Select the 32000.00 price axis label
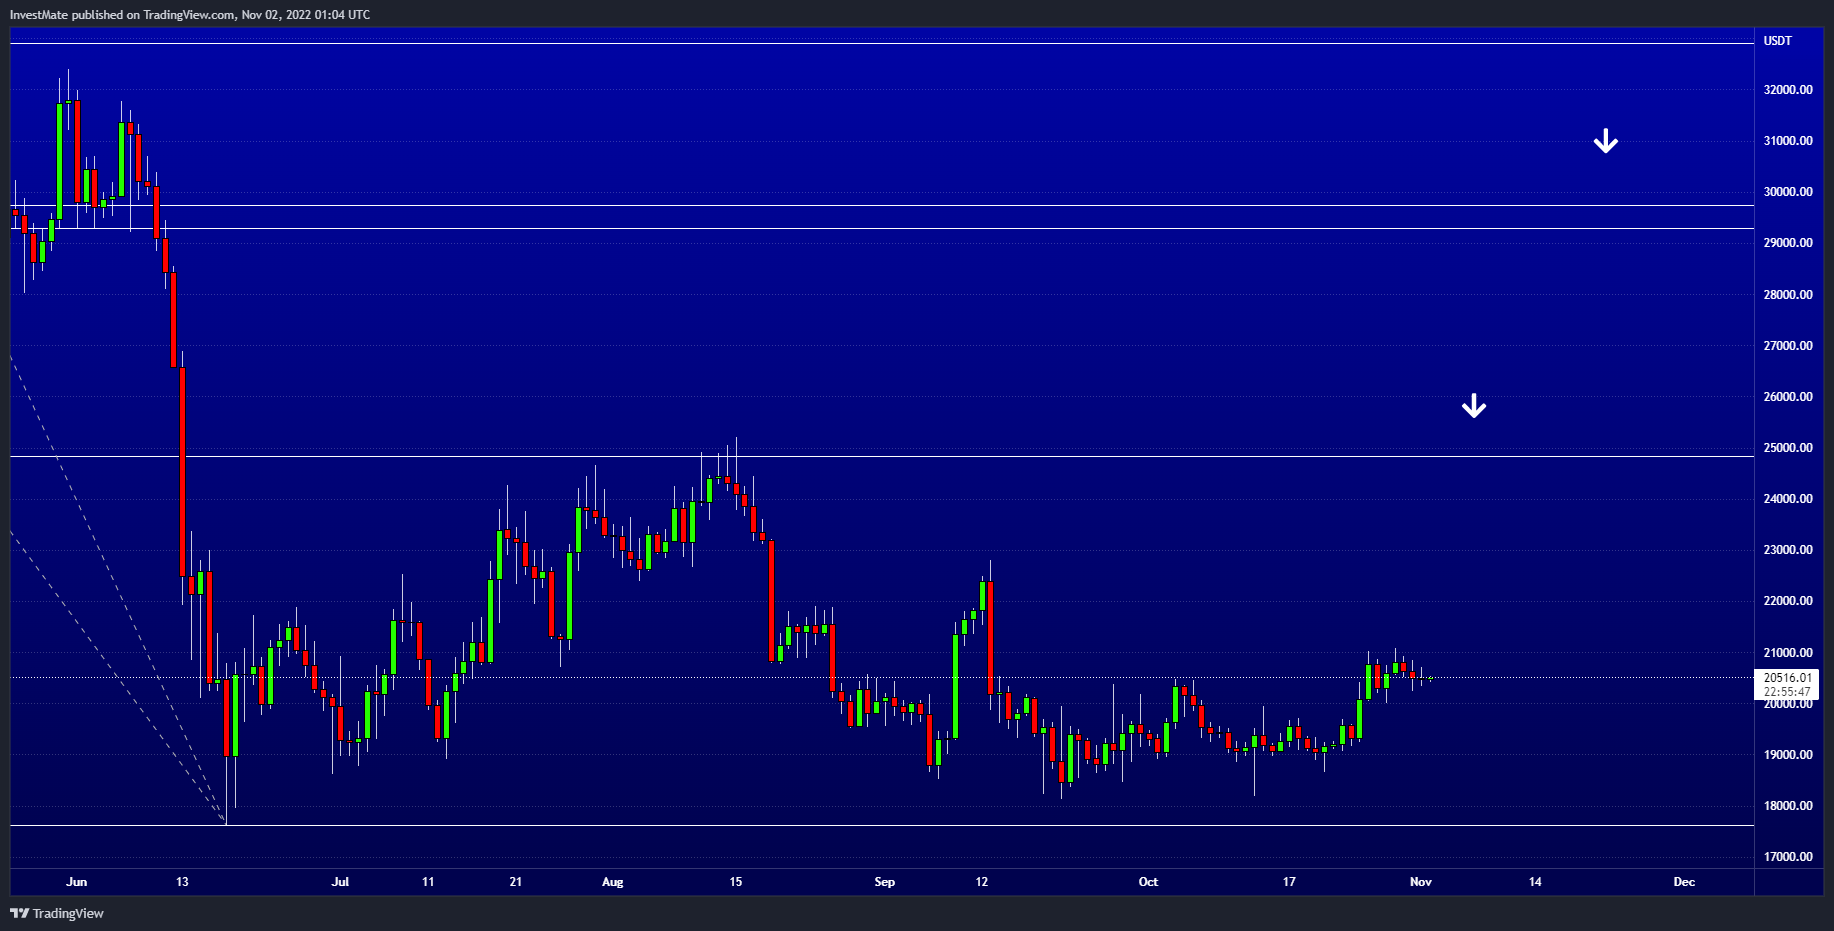 pyautogui.click(x=1788, y=90)
